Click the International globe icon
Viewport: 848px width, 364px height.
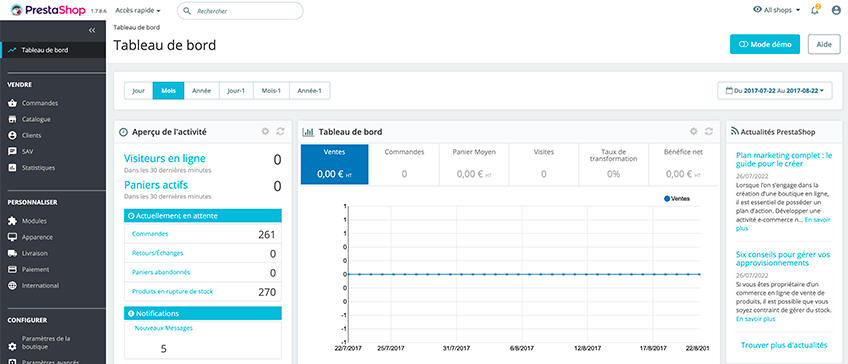tap(12, 285)
